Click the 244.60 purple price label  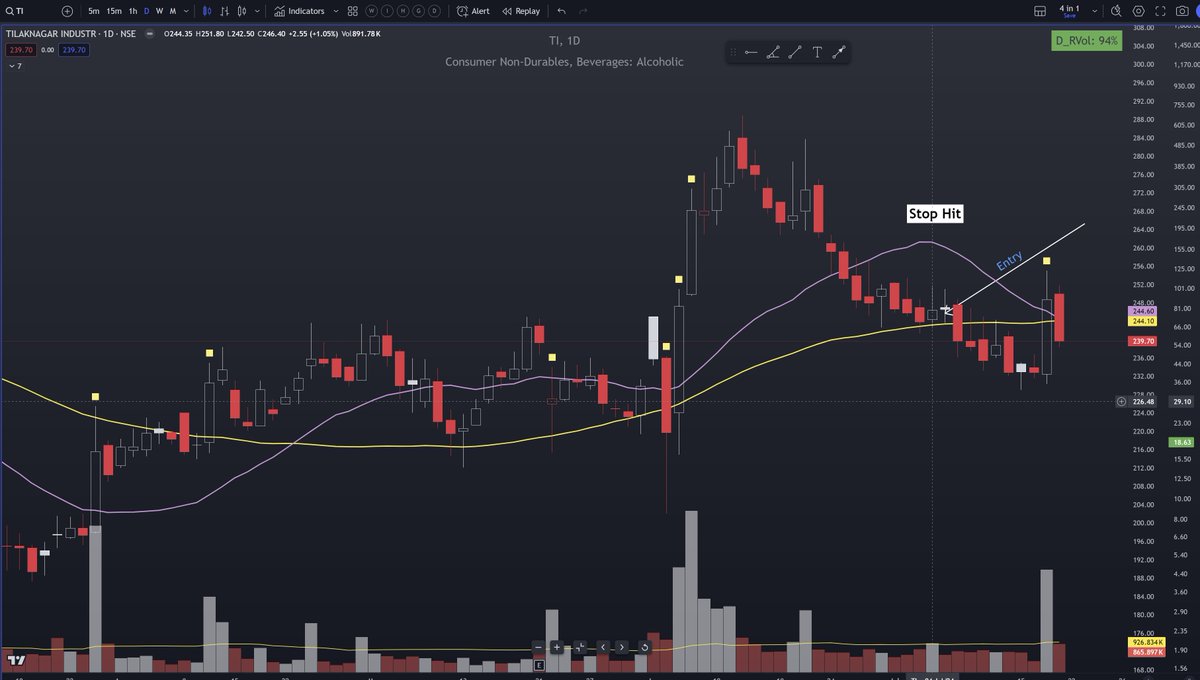[1143, 311]
